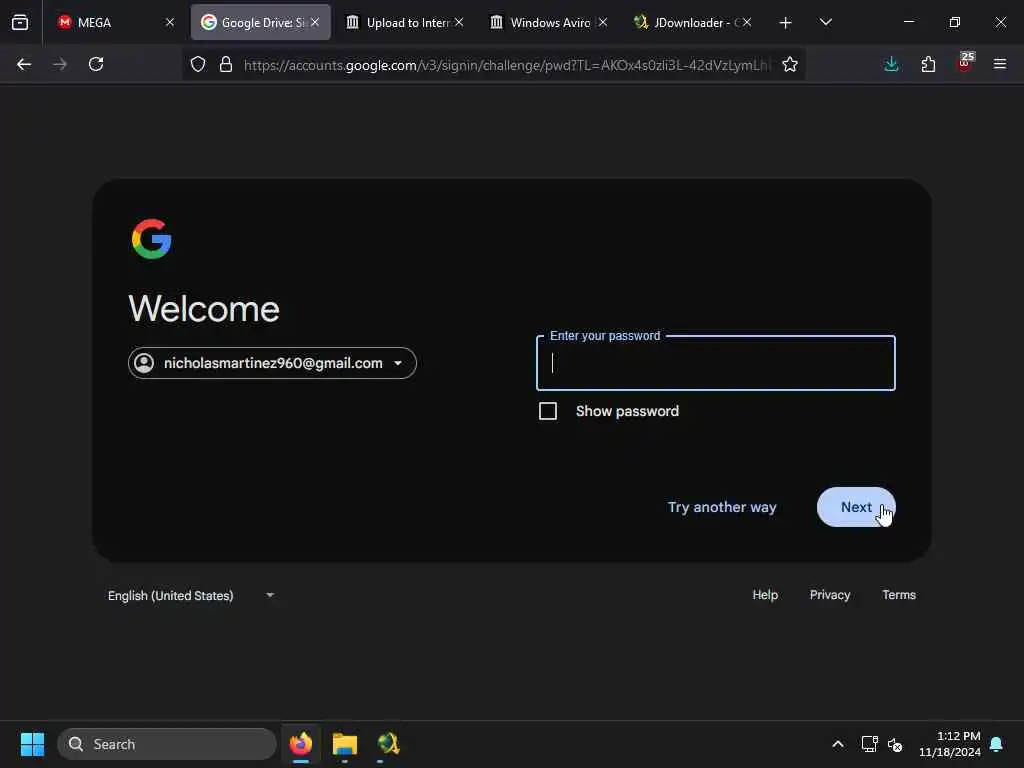This screenshot has height=768, width=1024.
Task: Reload the current page
Action: click(96, 64)
